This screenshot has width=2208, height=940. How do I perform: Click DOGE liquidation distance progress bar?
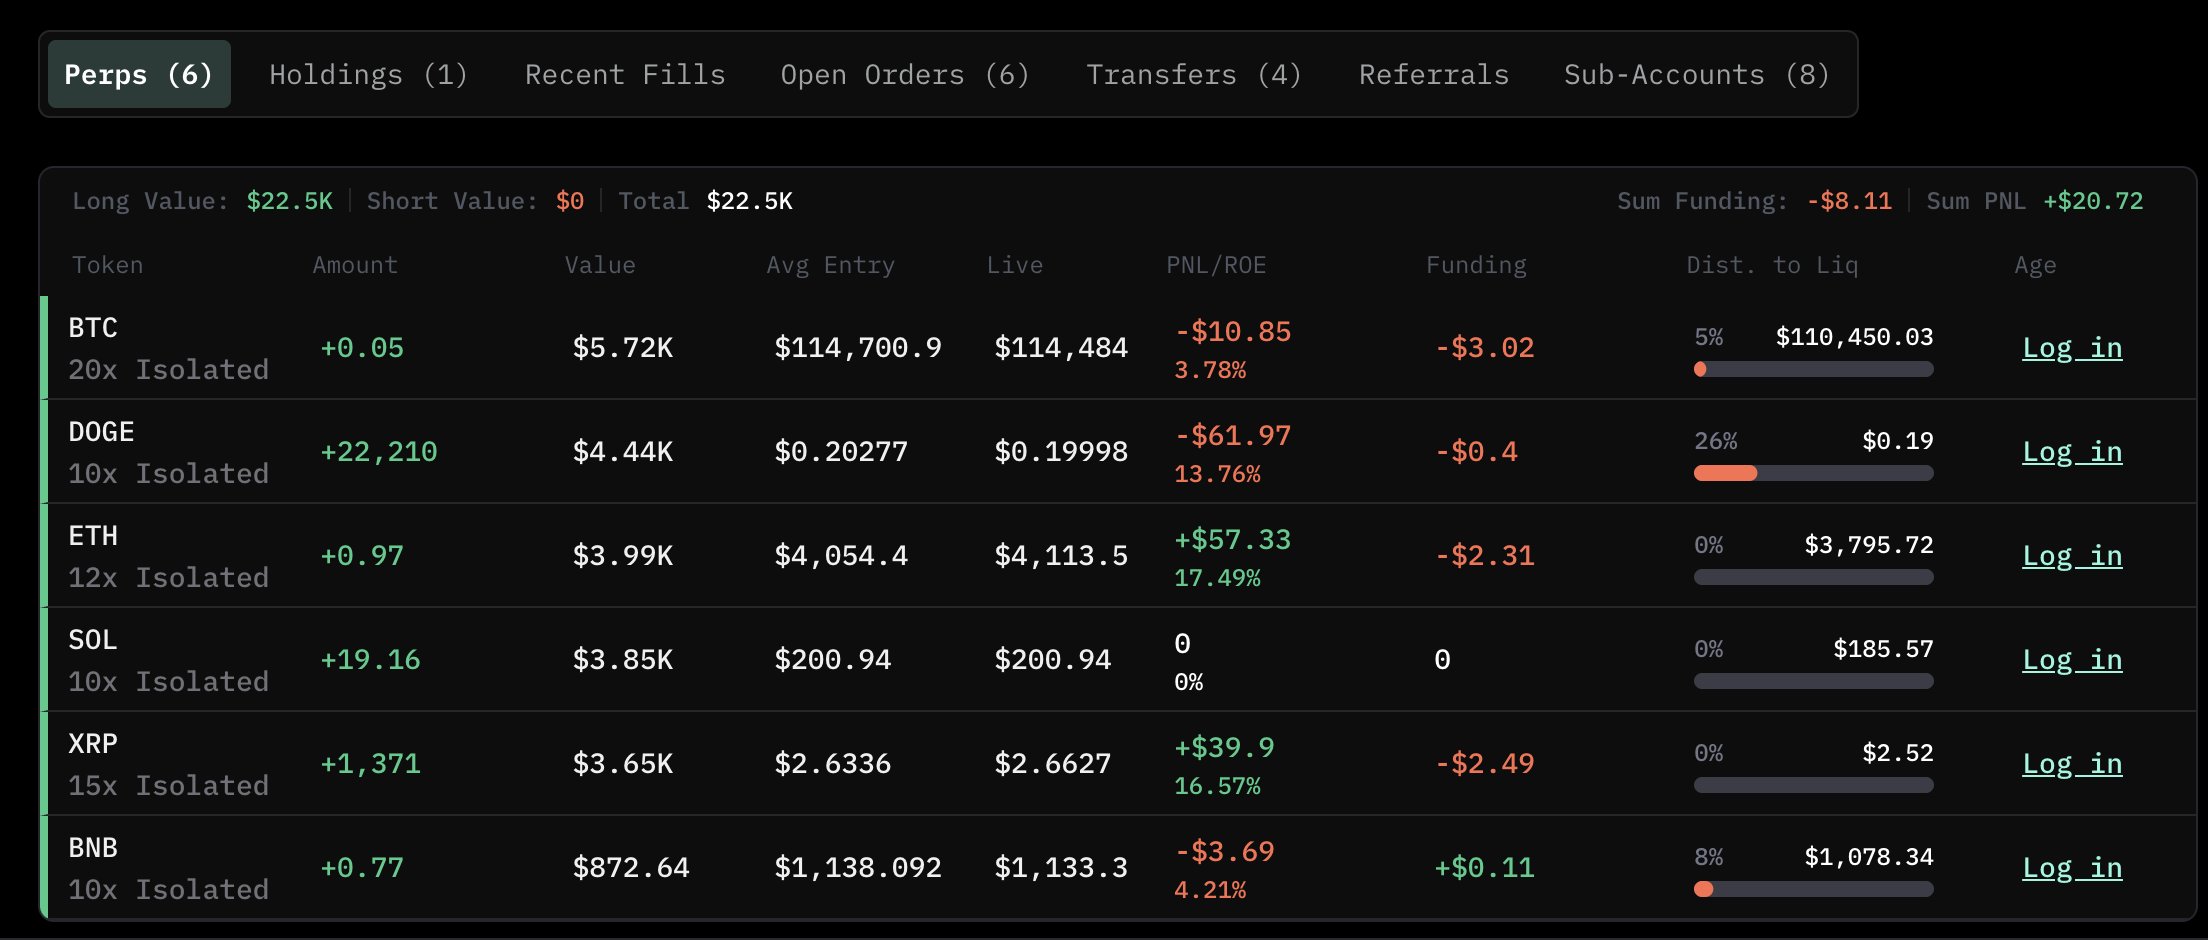(x=1813, y=473)
